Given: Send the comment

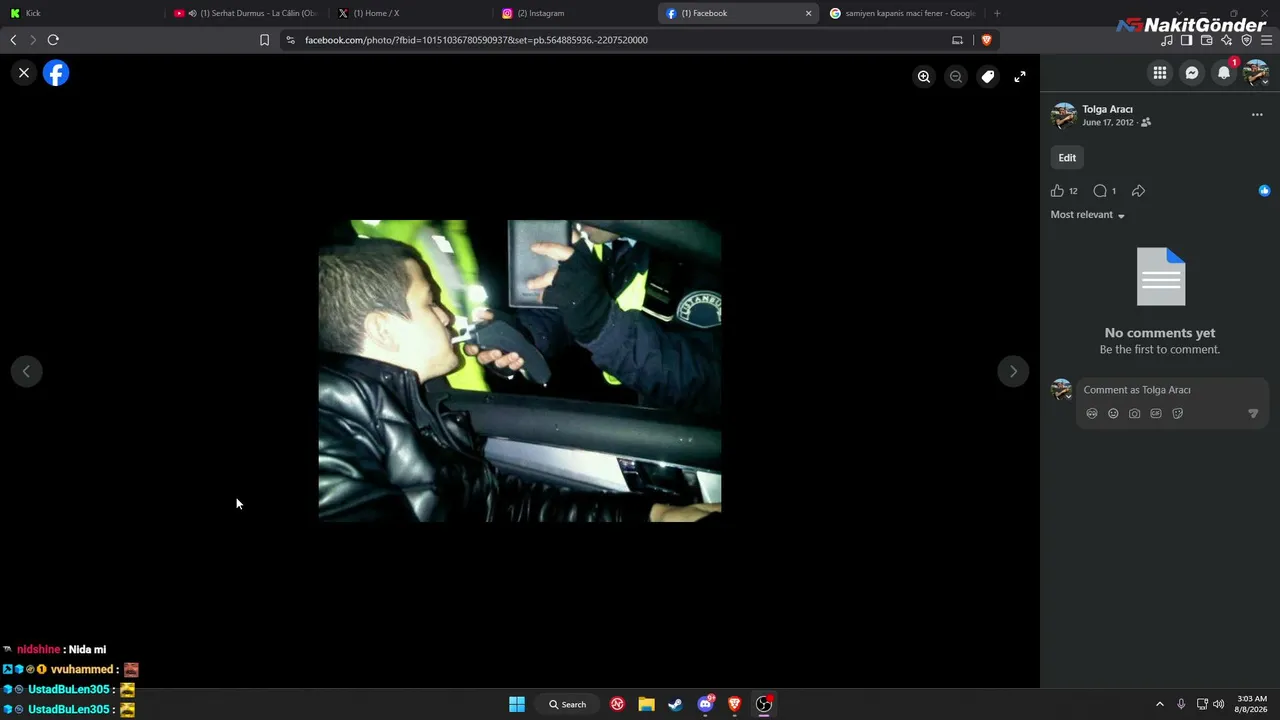Looking at the screenshot, I should (x=1253, y=414).
